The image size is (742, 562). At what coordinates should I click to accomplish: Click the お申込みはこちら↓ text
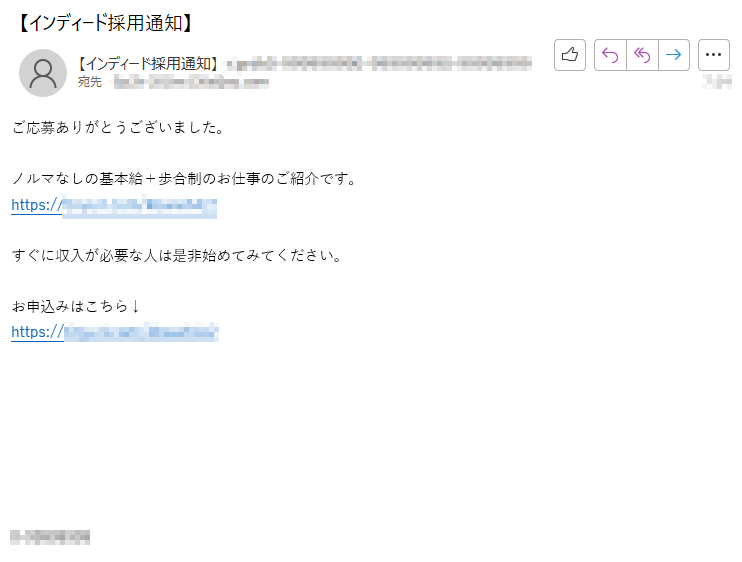(x=76, y=307)
